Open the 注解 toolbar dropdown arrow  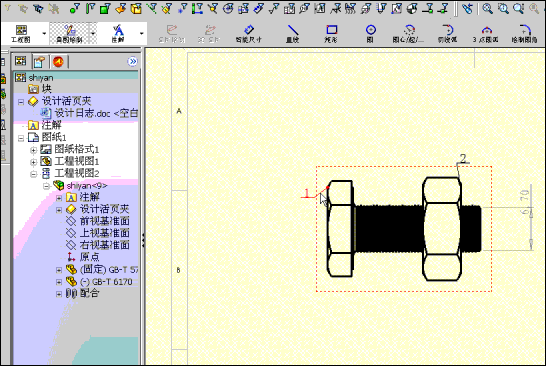point(141,33)
